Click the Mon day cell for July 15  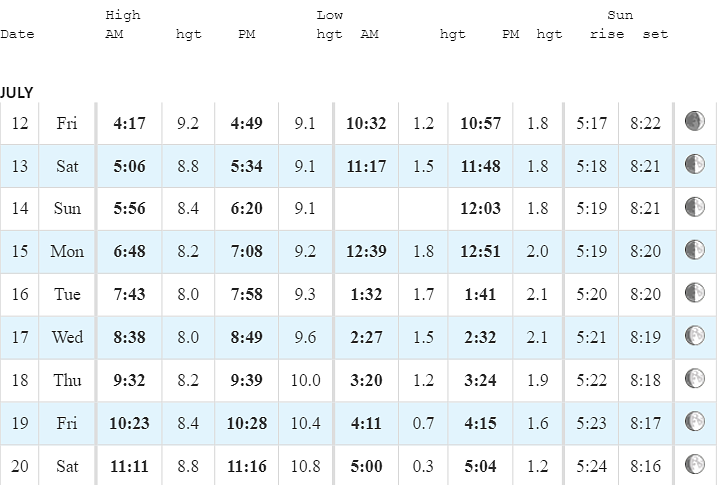(x=67, y=251)
